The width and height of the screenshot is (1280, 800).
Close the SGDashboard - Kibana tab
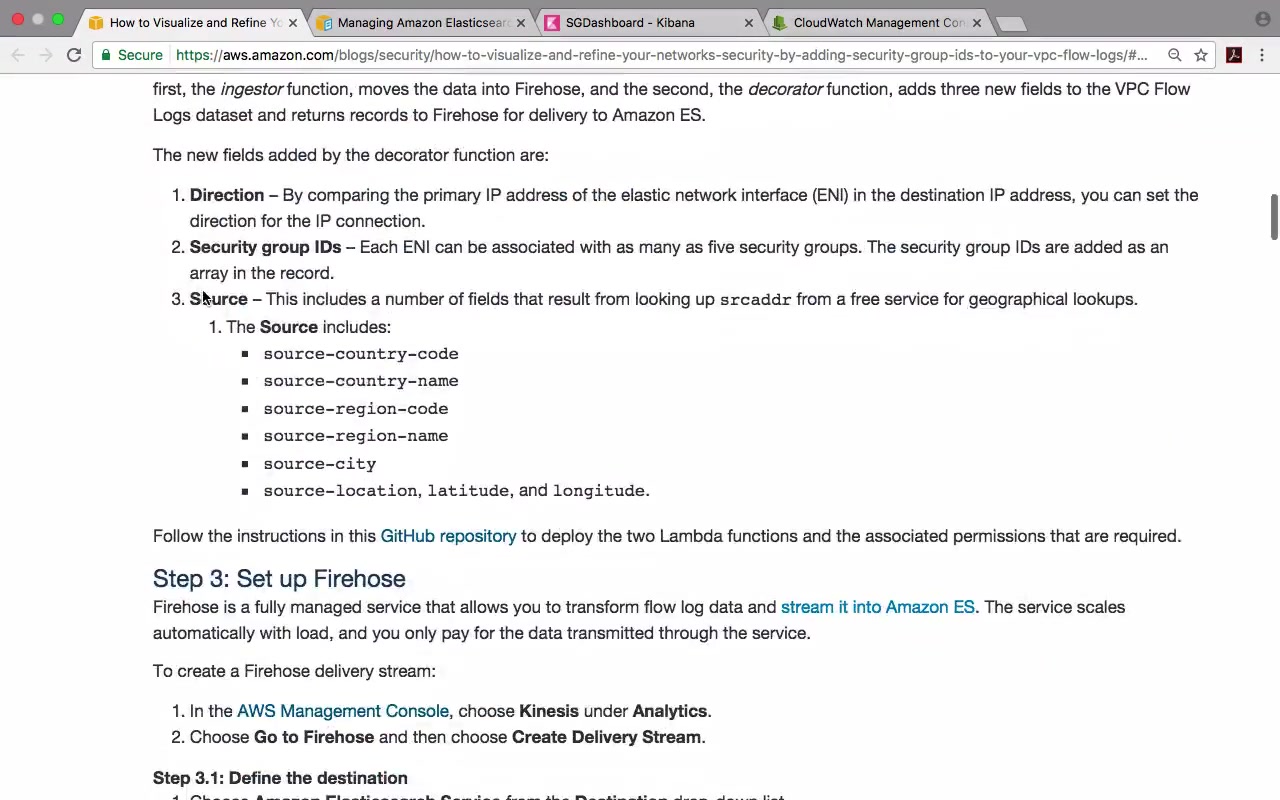748,22
